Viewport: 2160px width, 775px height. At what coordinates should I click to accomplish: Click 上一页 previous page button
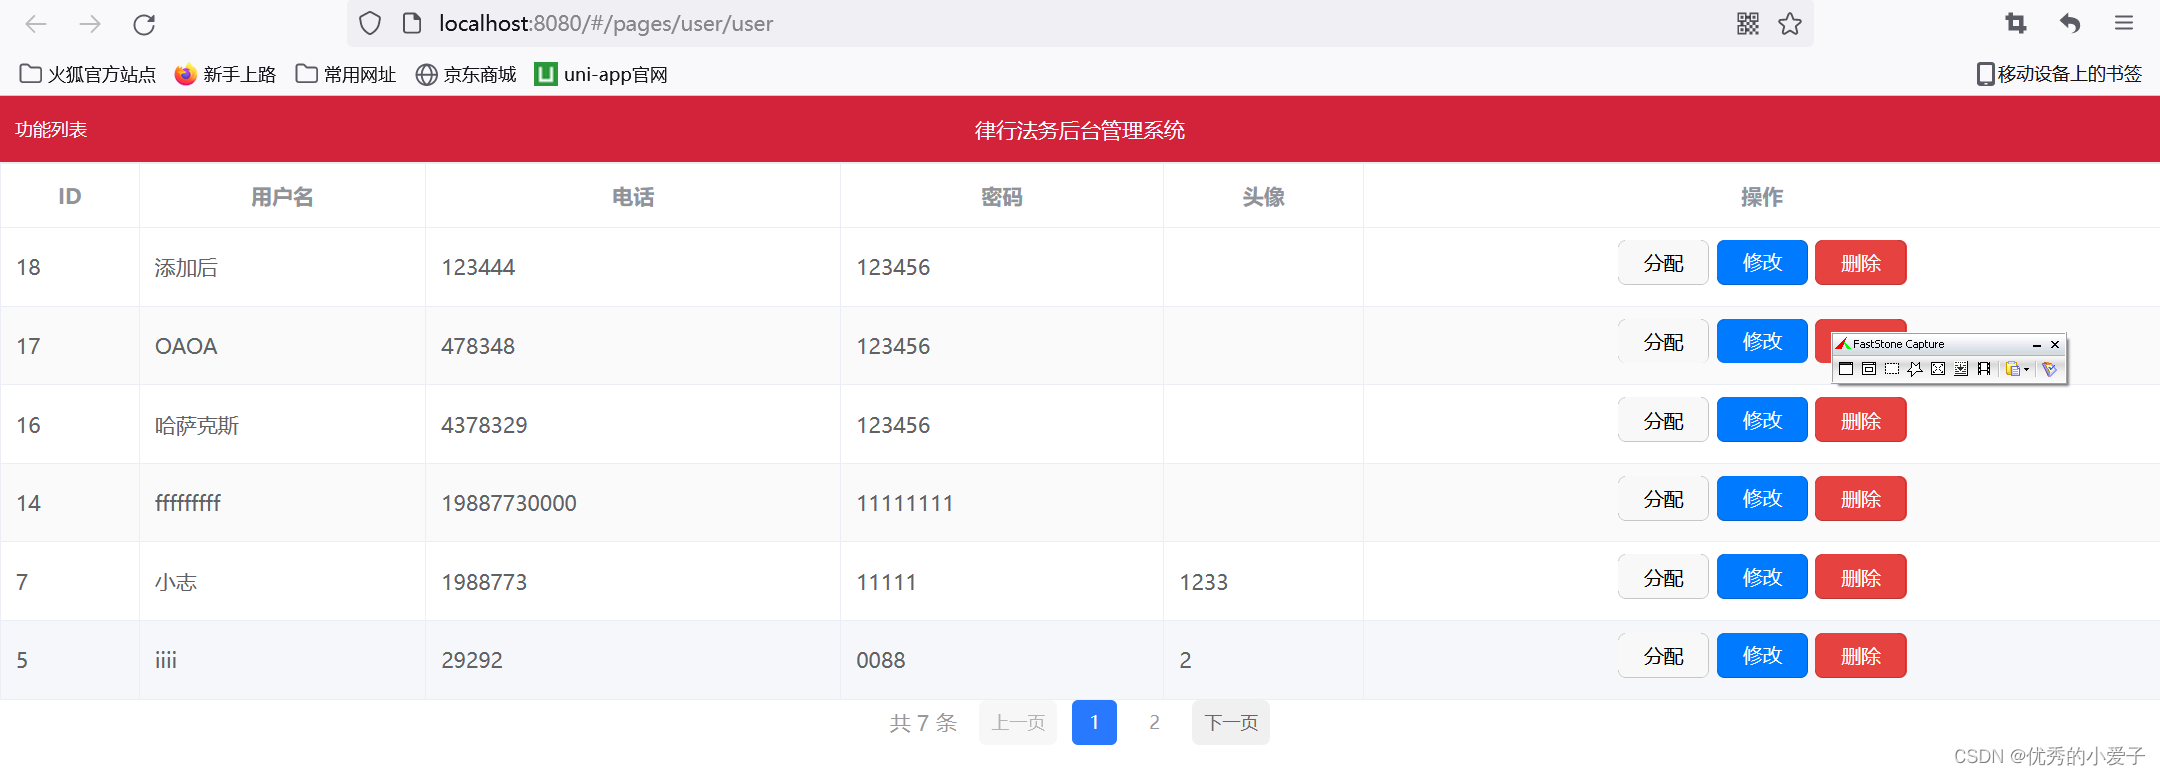click(1018, 722)
